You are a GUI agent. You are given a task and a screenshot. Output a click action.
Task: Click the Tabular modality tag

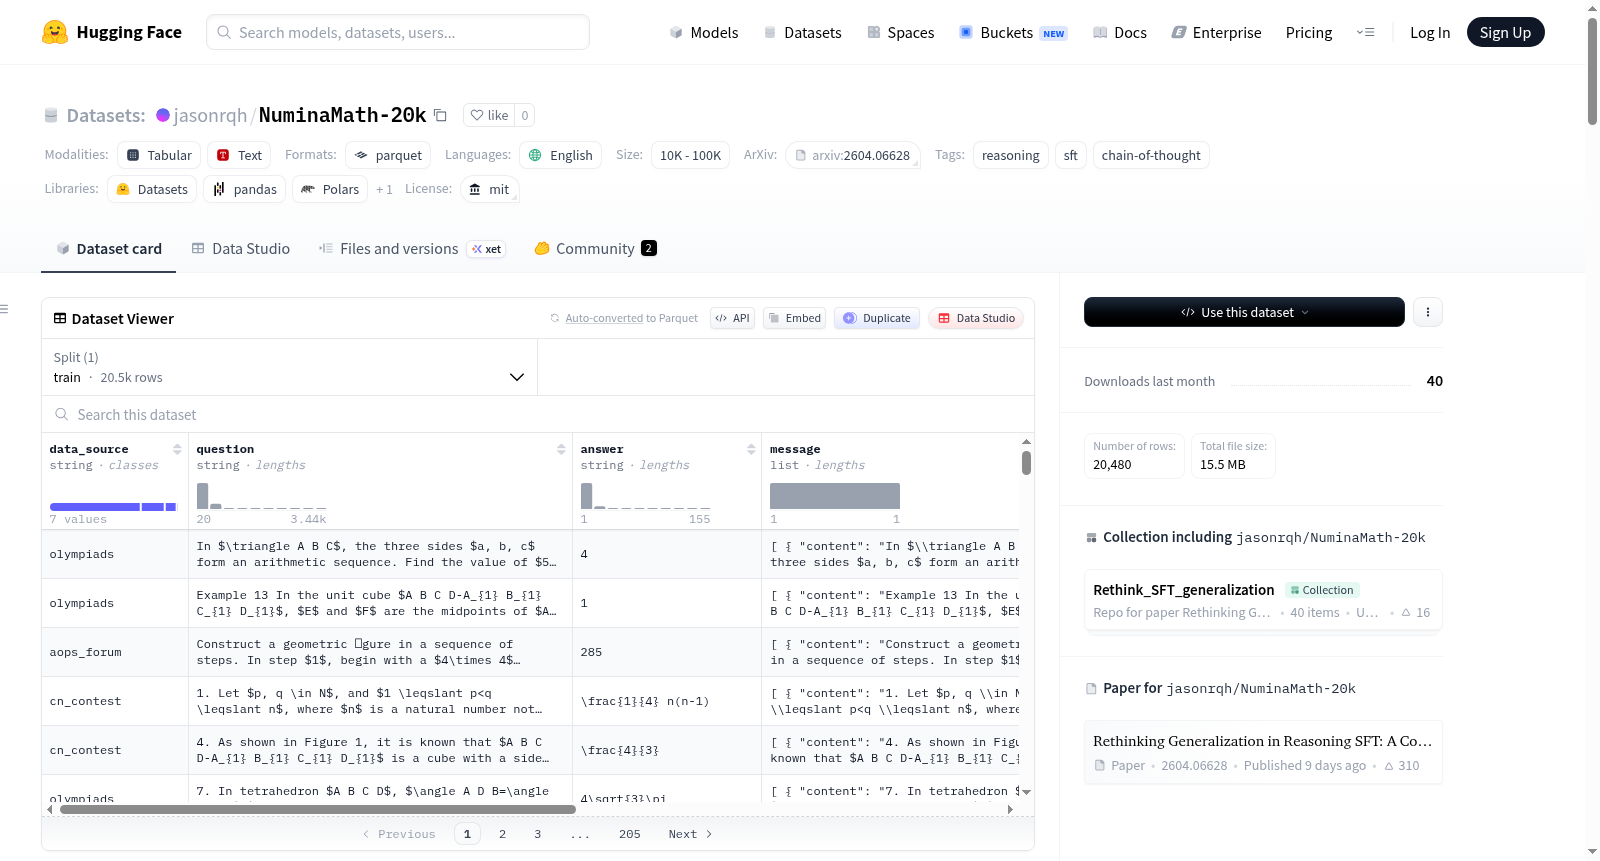[x=160, y=155]
